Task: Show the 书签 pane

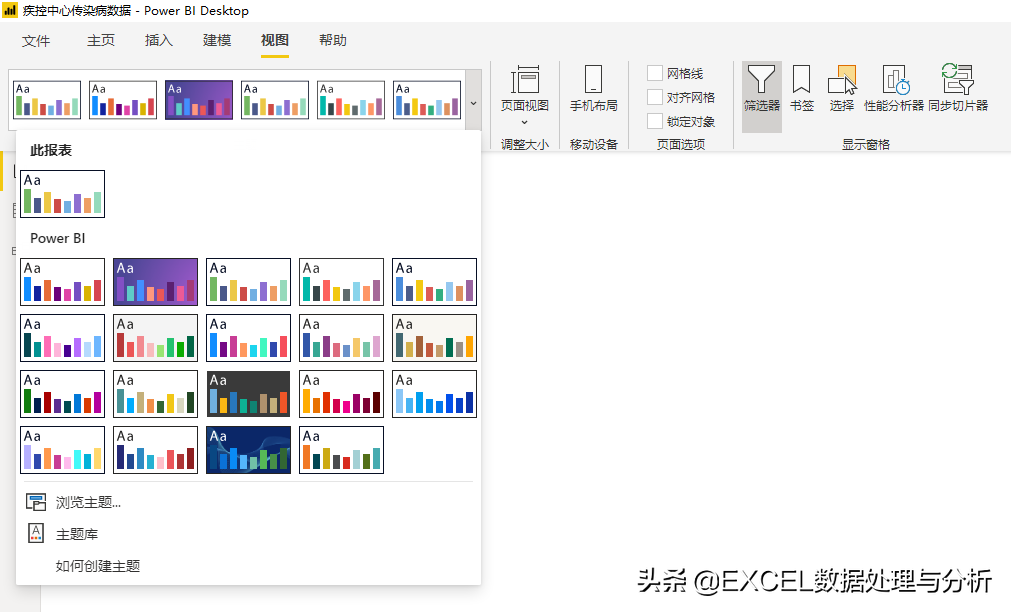Action: 801,88
